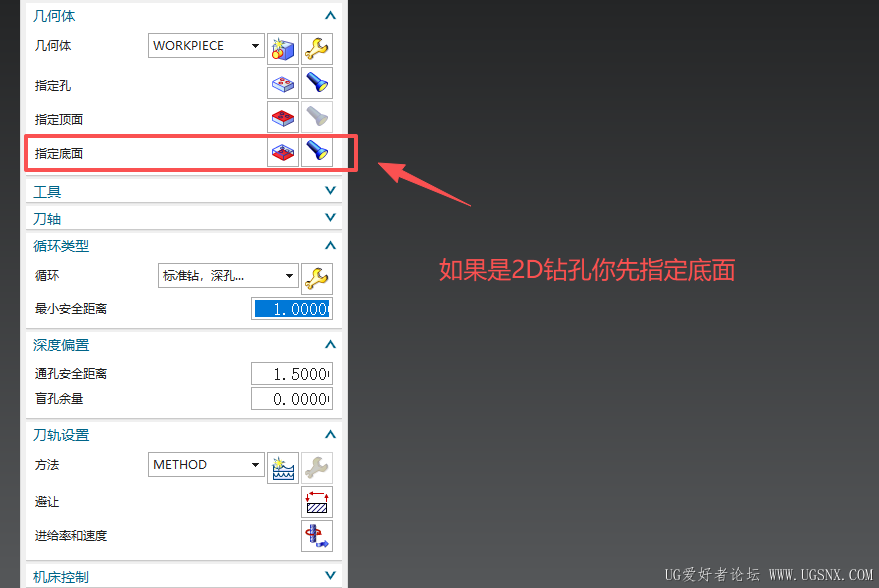Click the 进给率和速度 label
This screenshot has width=879, height=588.
tap(71, 536)
